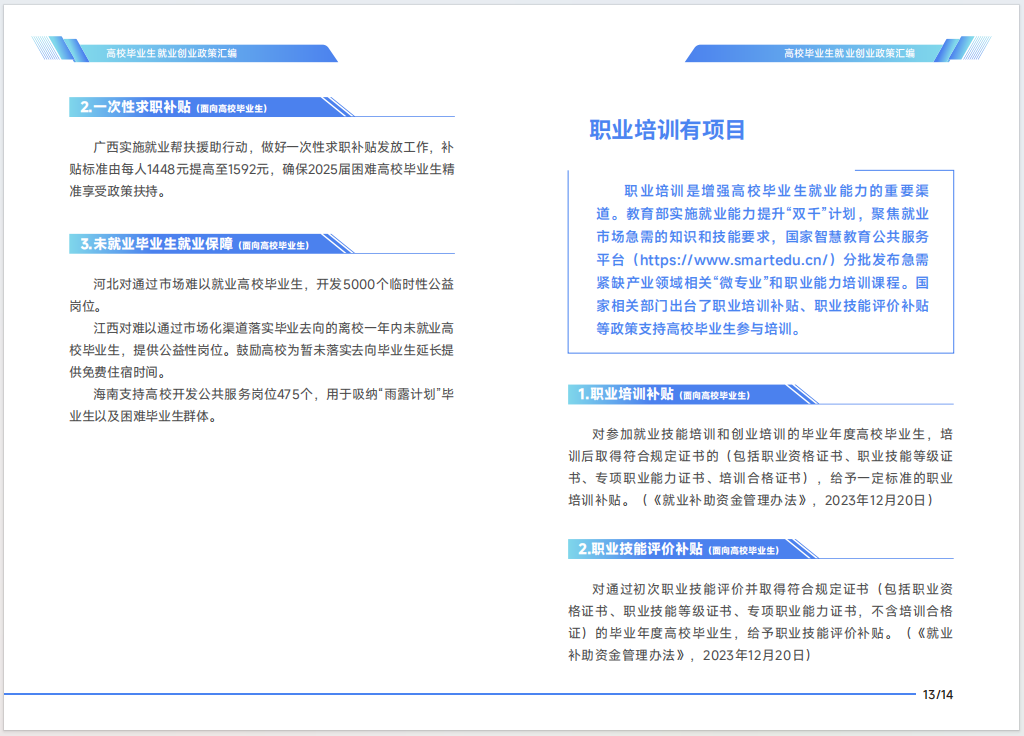Click the heading 2.职业技能评价补贴

tap(640, 549)
